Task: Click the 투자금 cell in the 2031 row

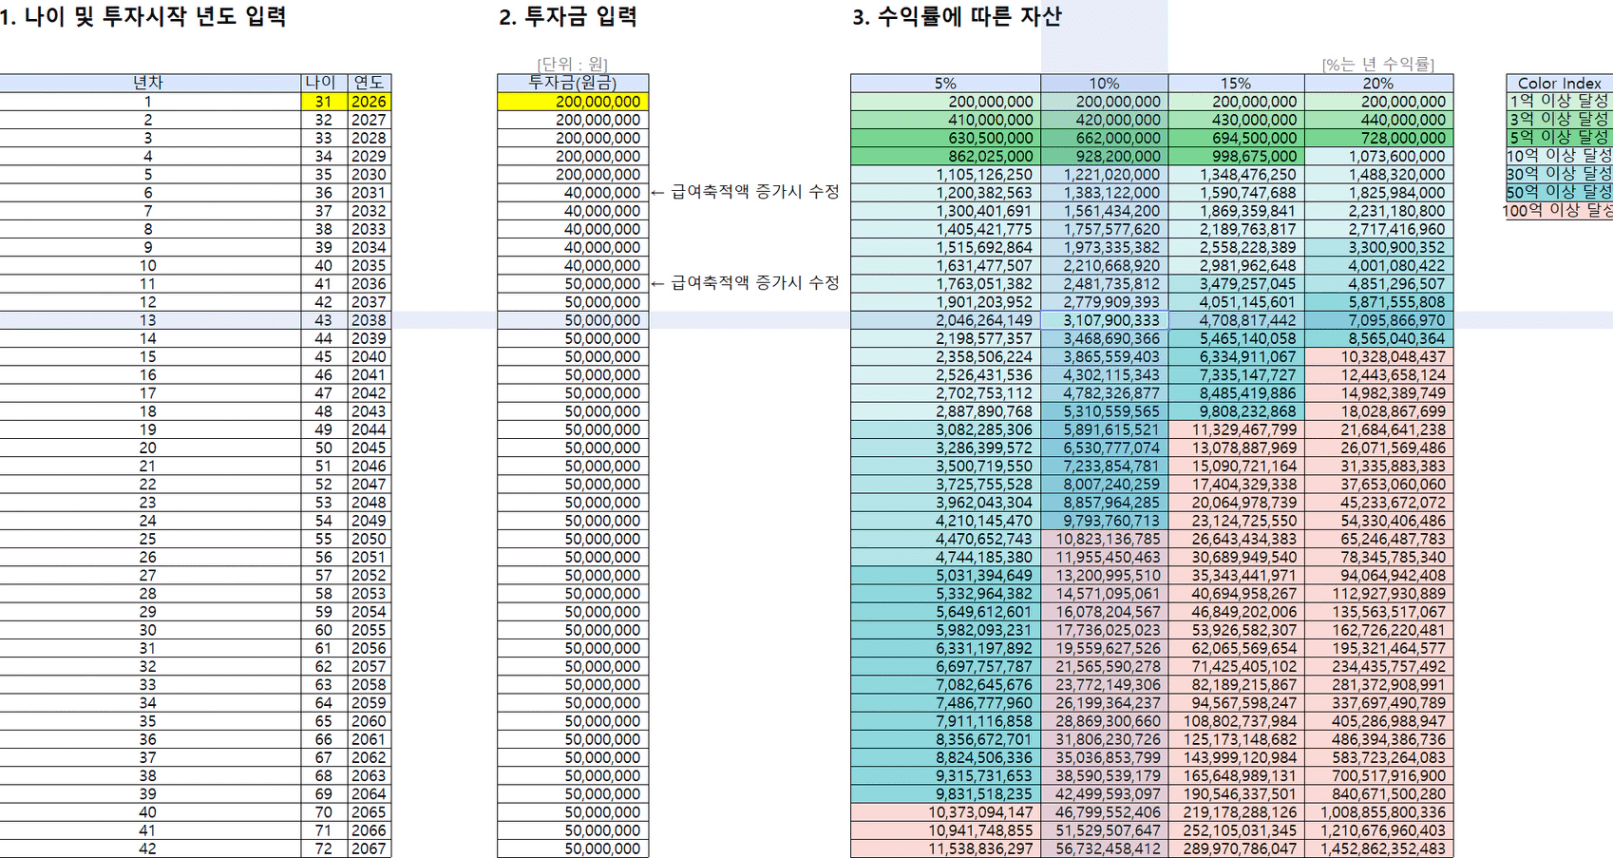Action: (x=573, y=192)
